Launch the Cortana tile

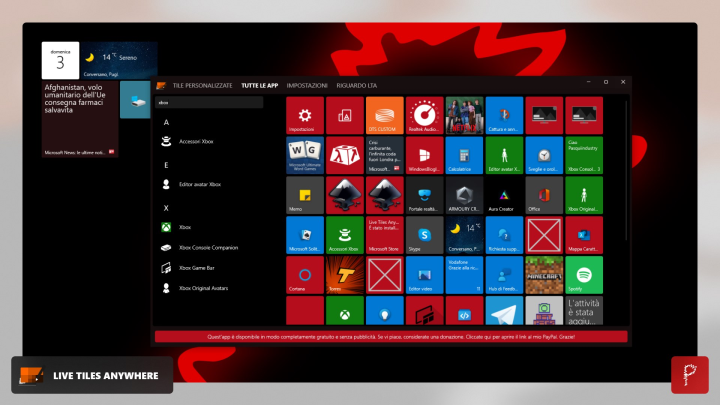[305, 275]
